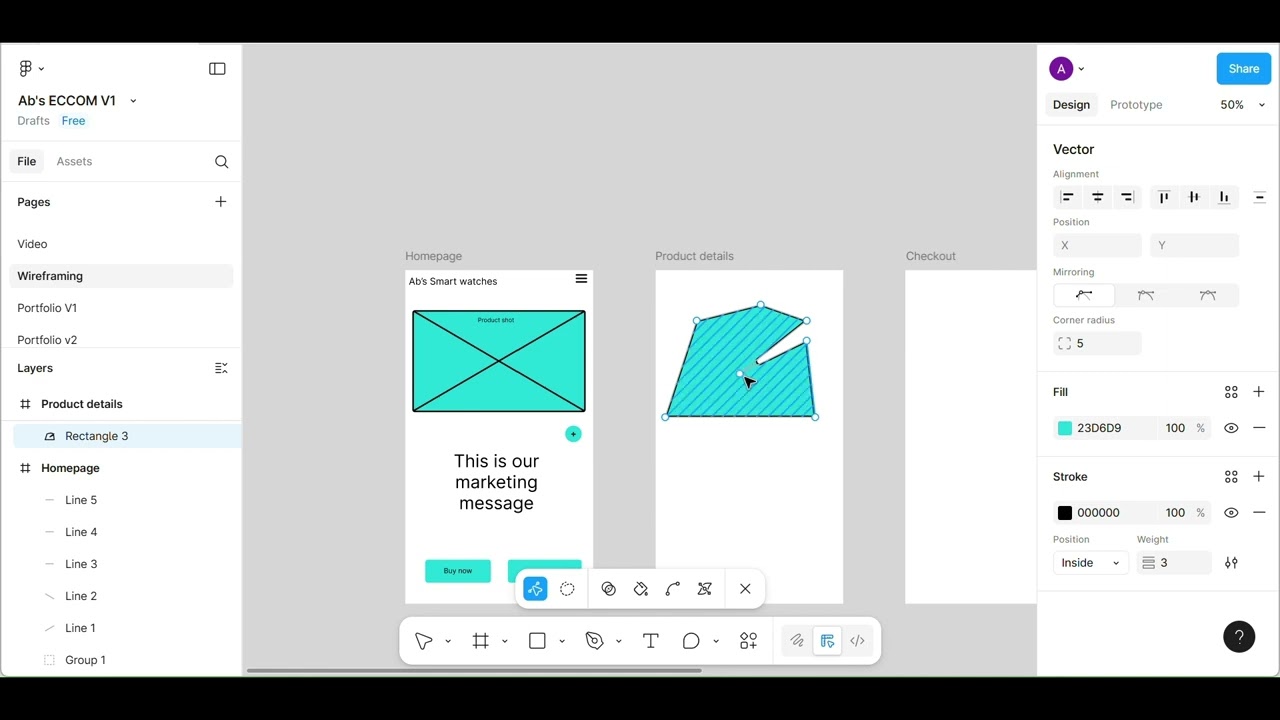Select the Comment tool

pos(691,641)
